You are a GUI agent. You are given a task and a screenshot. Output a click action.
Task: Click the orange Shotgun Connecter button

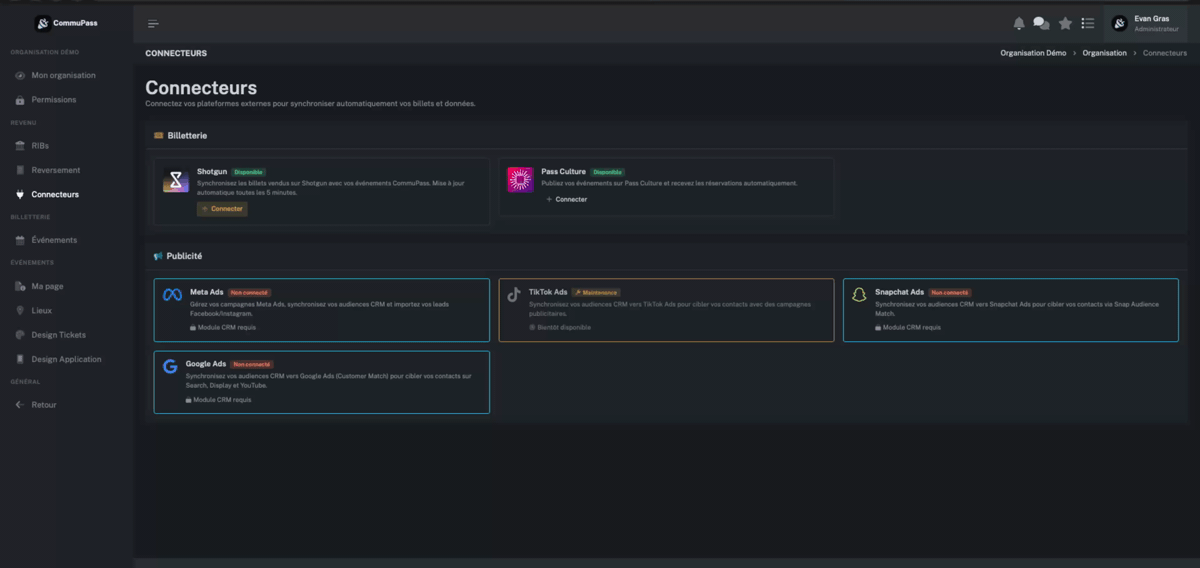(222, 209)
